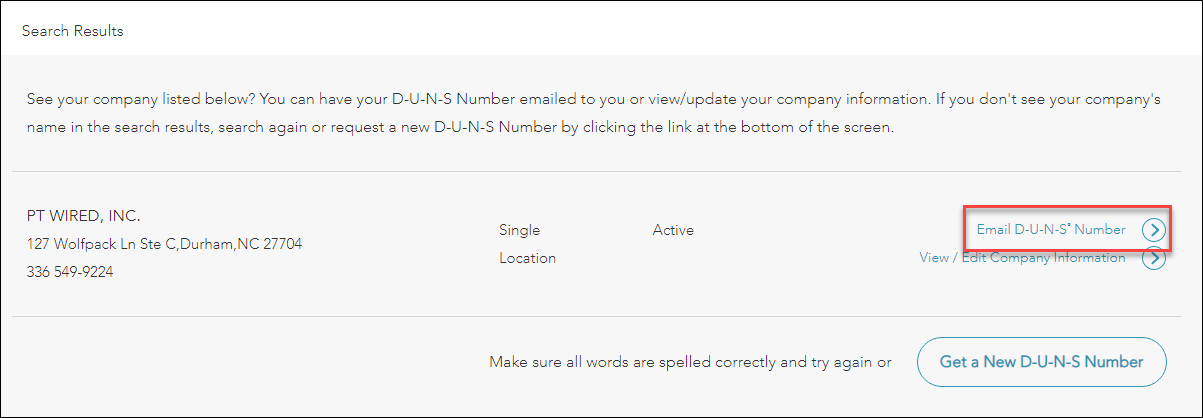Click the divider line below the phone number
The image size is (1203, 418).
click(x=600, y=316)
